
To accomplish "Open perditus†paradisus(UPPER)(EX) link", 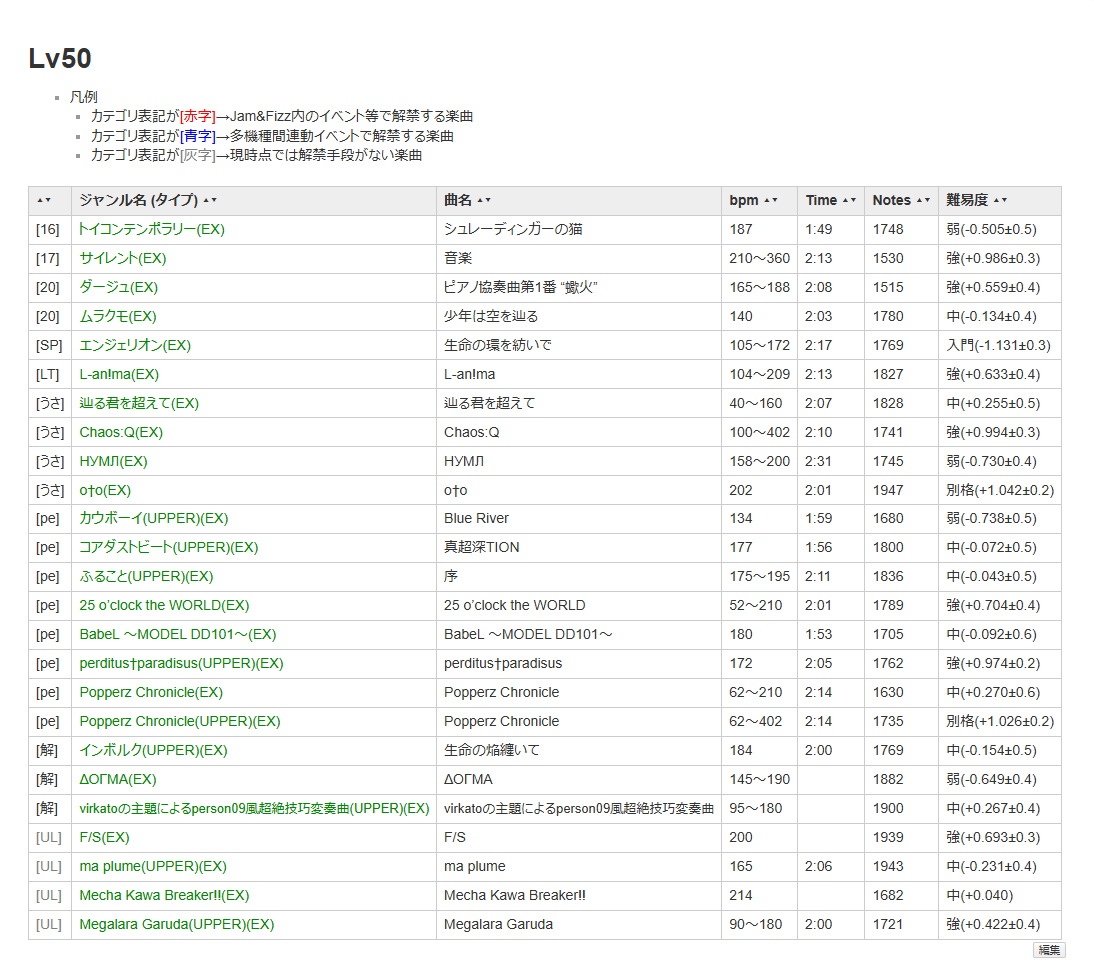I will click(181, 663).
